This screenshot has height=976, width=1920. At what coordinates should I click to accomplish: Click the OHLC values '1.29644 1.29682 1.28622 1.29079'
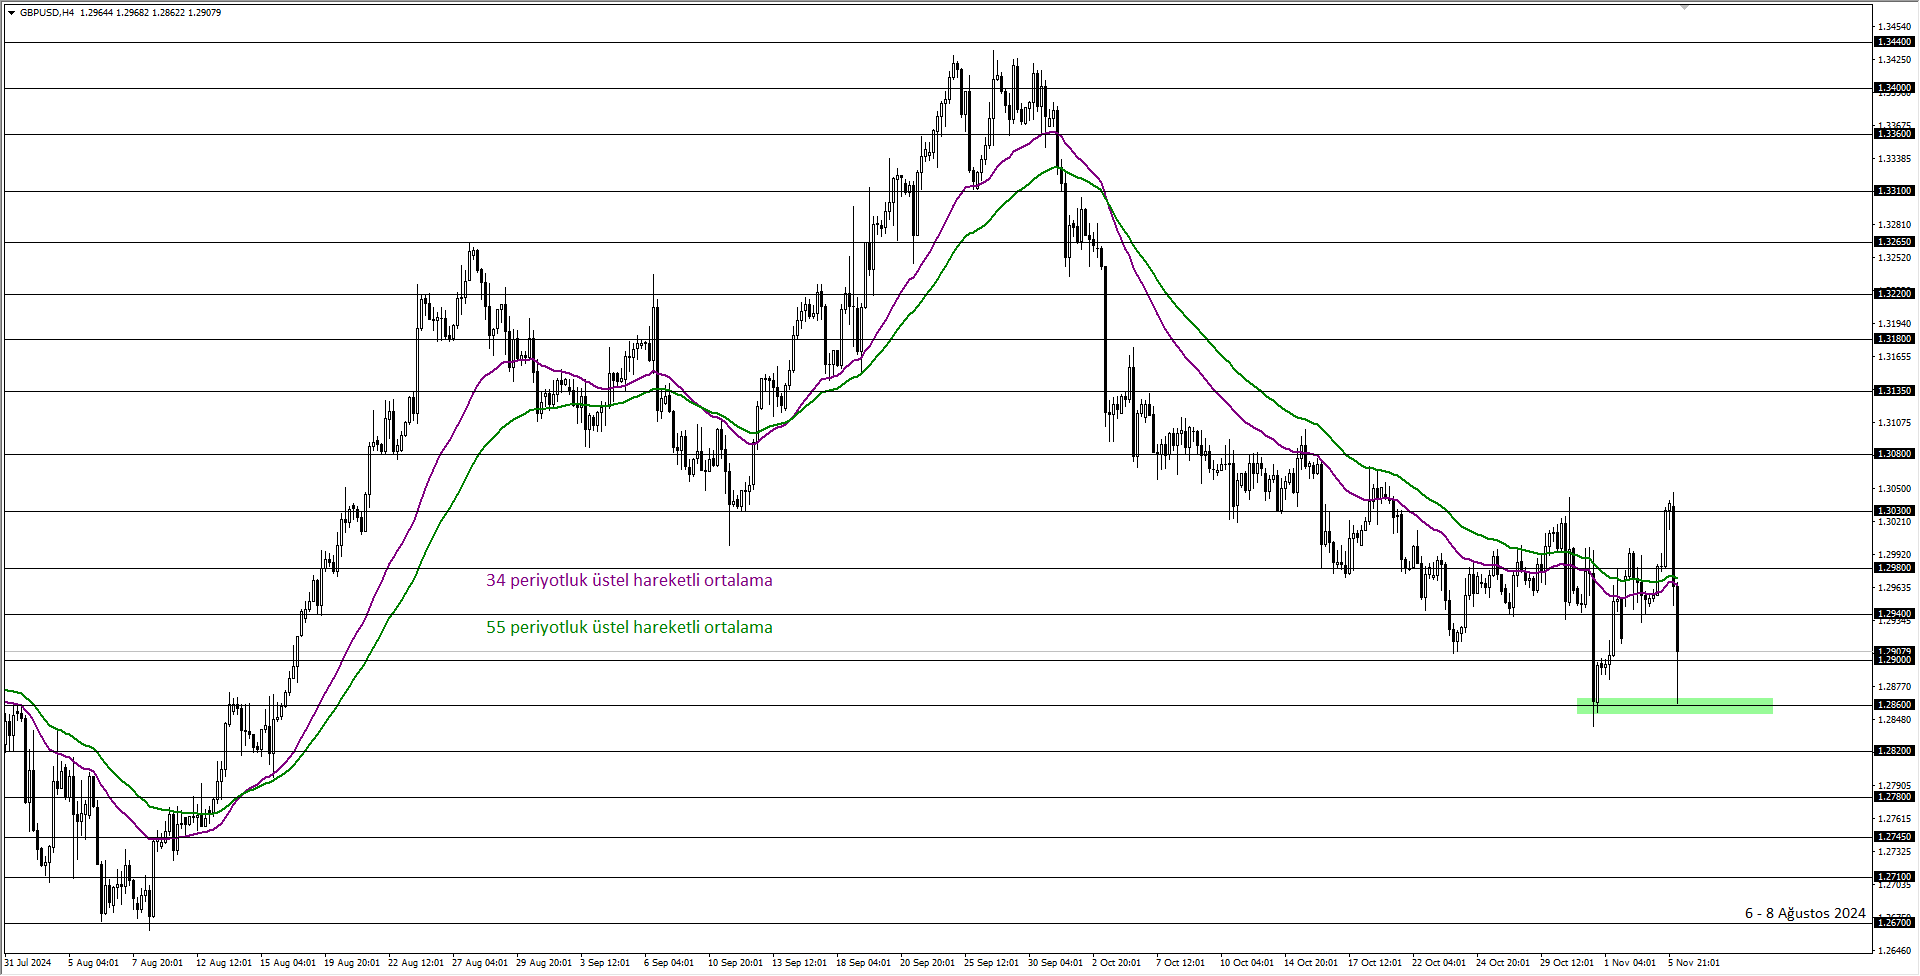pyautogui.click(x=150, y=13)
